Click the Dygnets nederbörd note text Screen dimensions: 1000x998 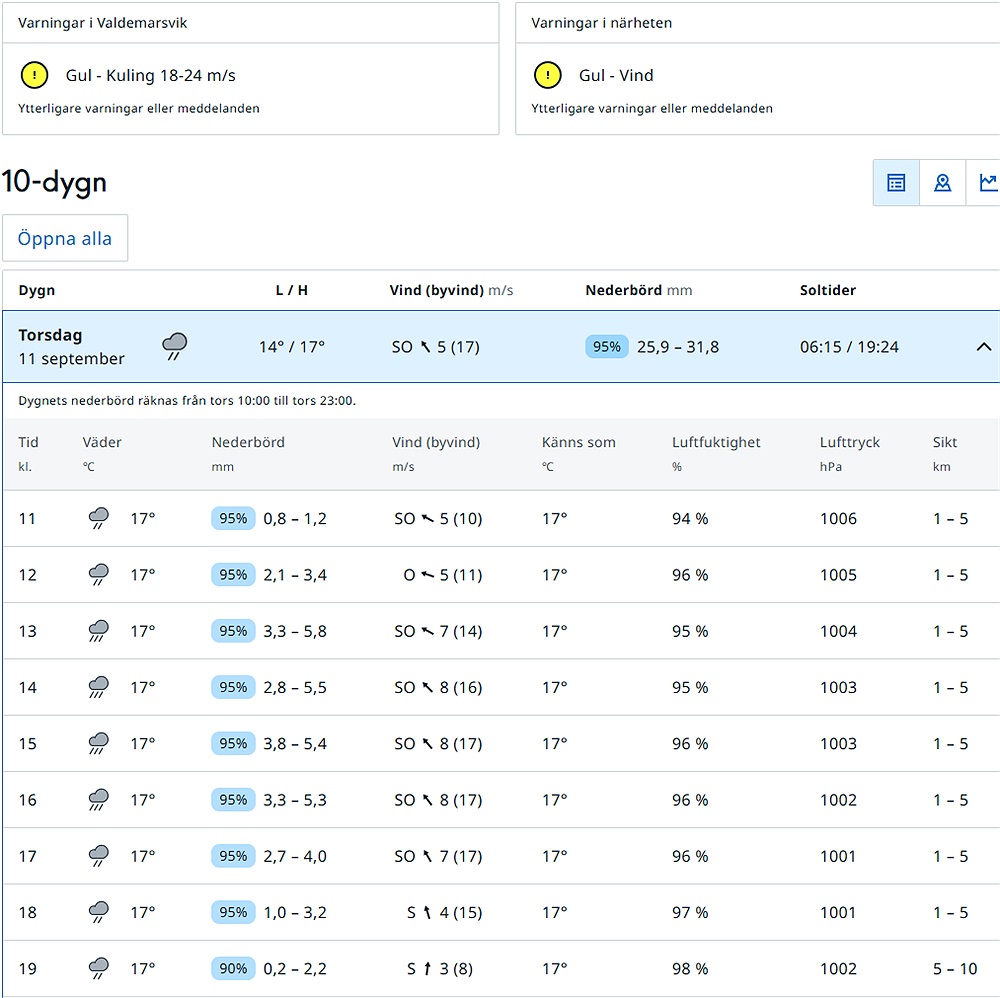point(187,400)
